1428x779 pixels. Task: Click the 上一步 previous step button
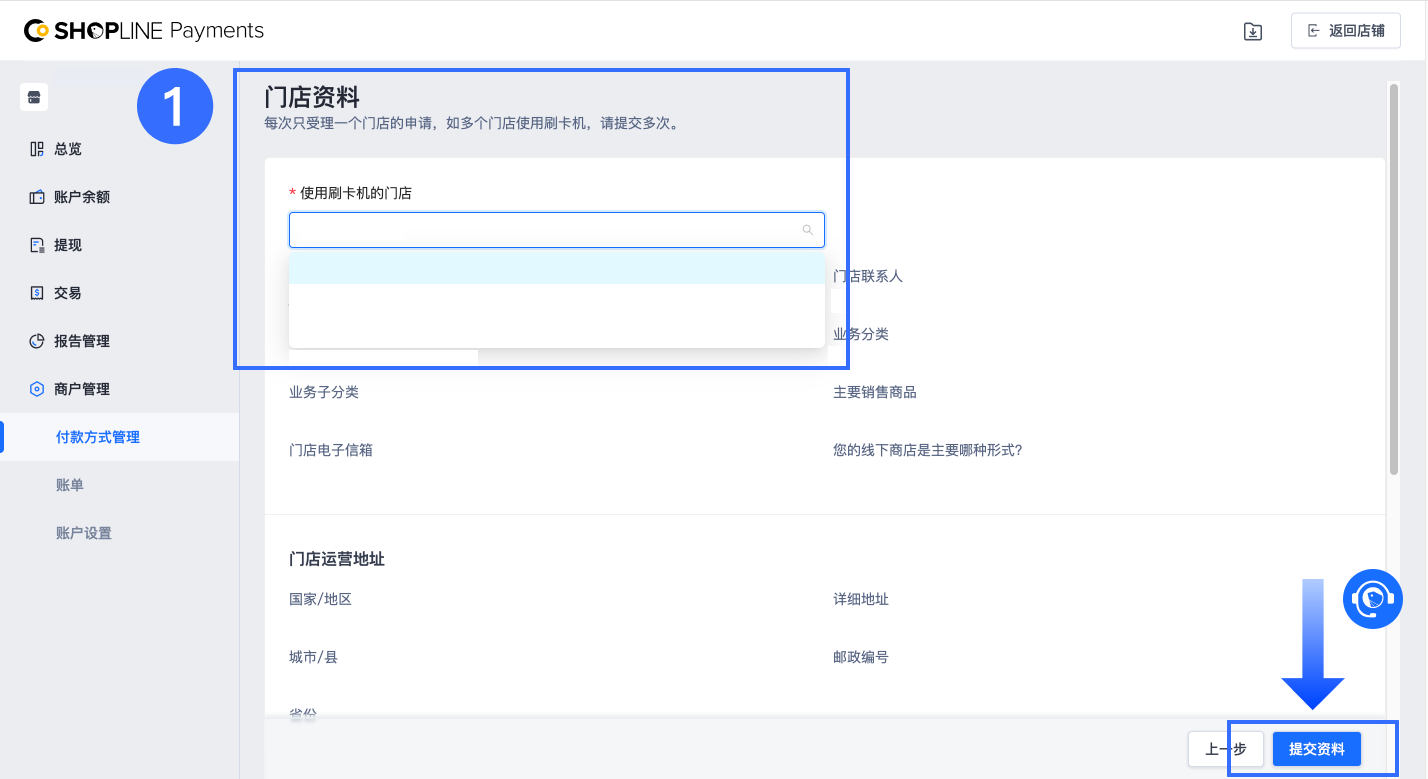[x=1225, y=749]
